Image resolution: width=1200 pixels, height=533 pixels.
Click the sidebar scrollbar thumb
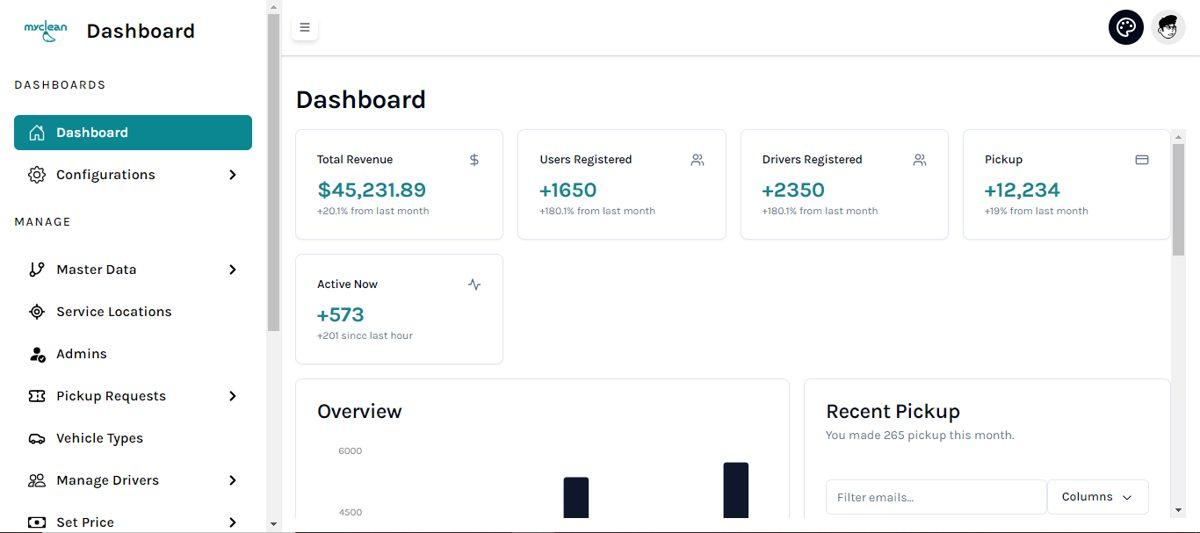[274, 172]
